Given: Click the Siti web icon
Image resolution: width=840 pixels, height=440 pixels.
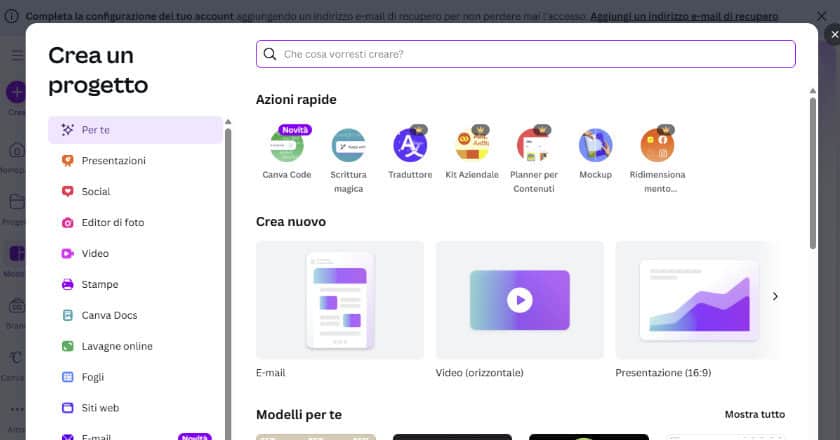Looking at the screenshot, I should [x=68, y=408].
